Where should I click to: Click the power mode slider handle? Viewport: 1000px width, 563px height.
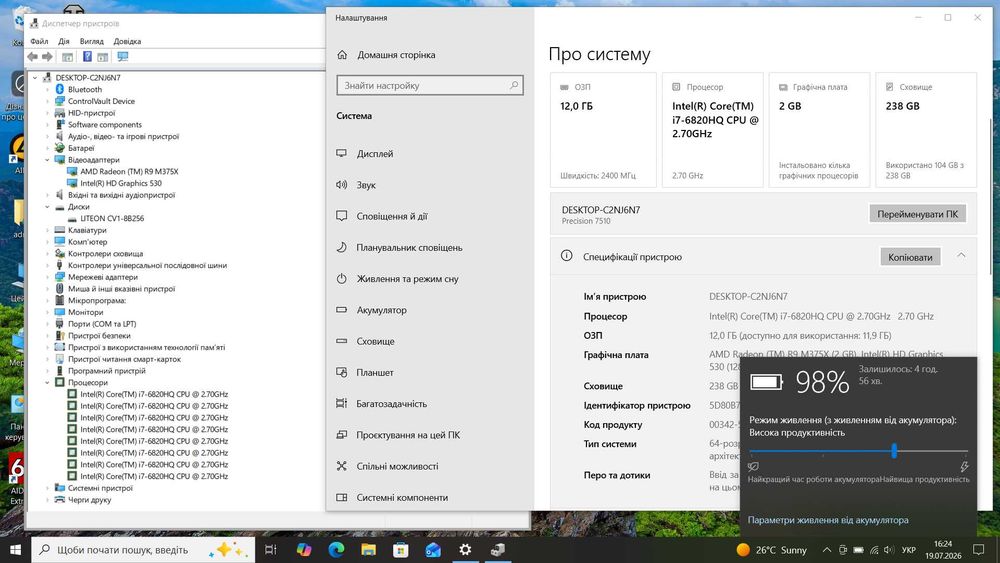coord(894,451)
